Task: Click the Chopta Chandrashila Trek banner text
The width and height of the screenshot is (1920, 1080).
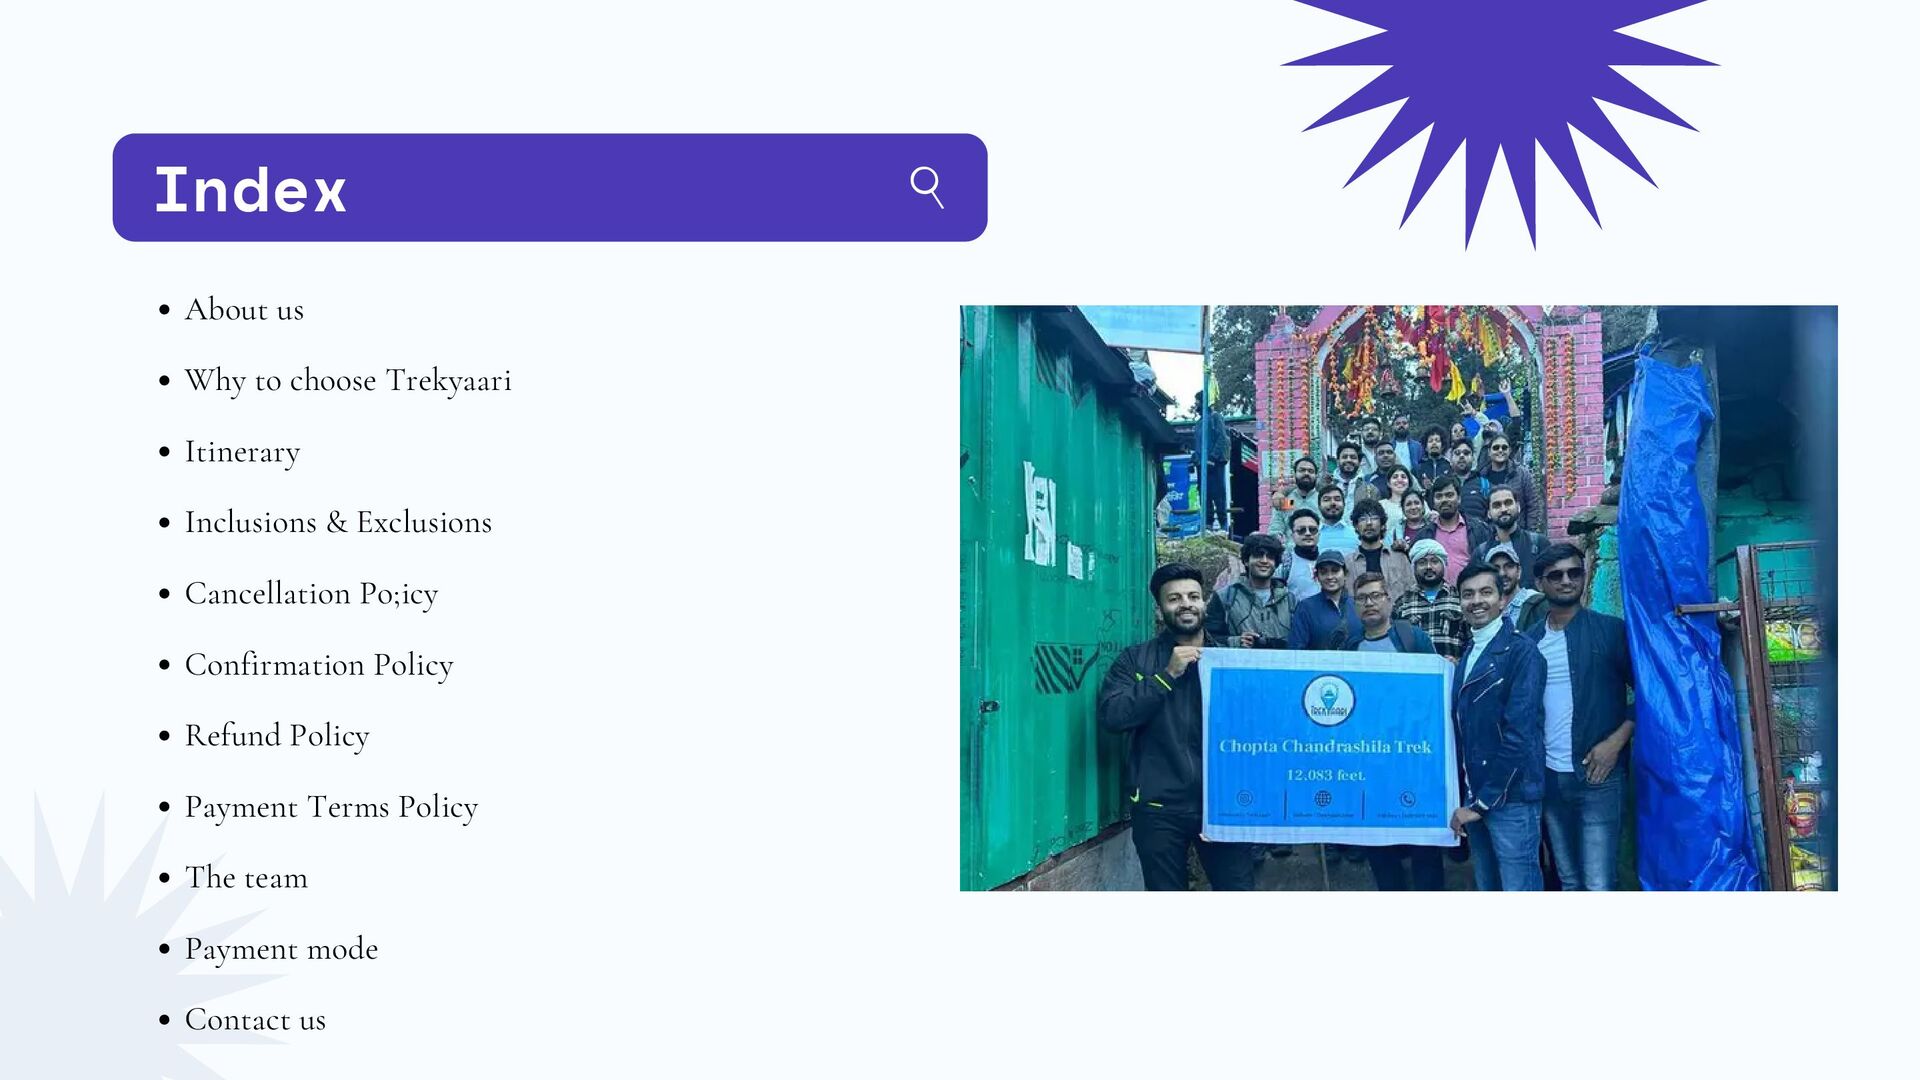Action: pyautogui.click(x=1325, y=747)
